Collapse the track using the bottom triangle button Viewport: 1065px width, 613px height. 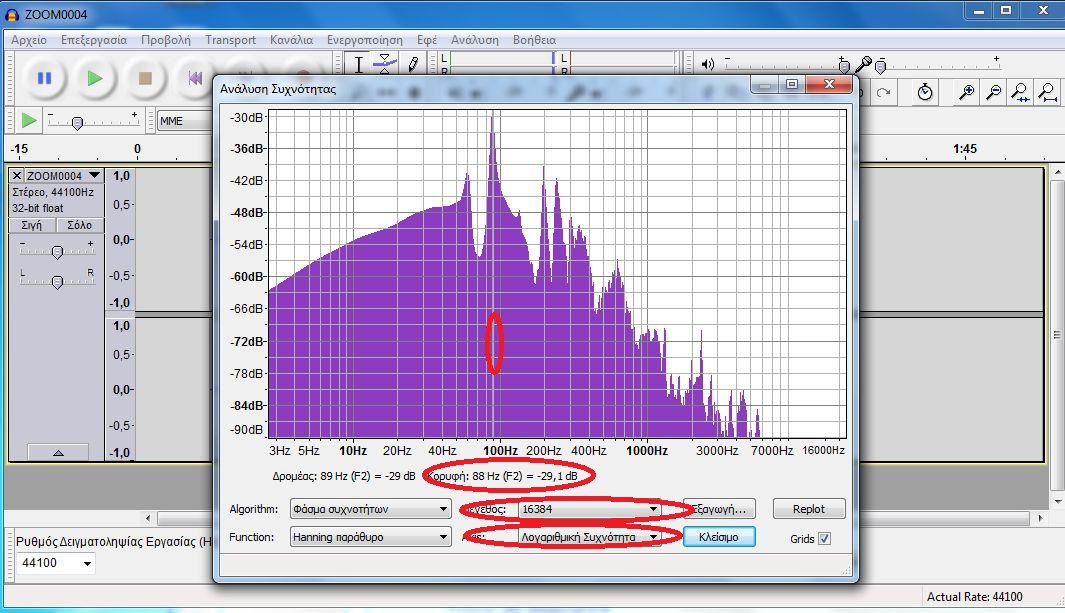point(58,453)
